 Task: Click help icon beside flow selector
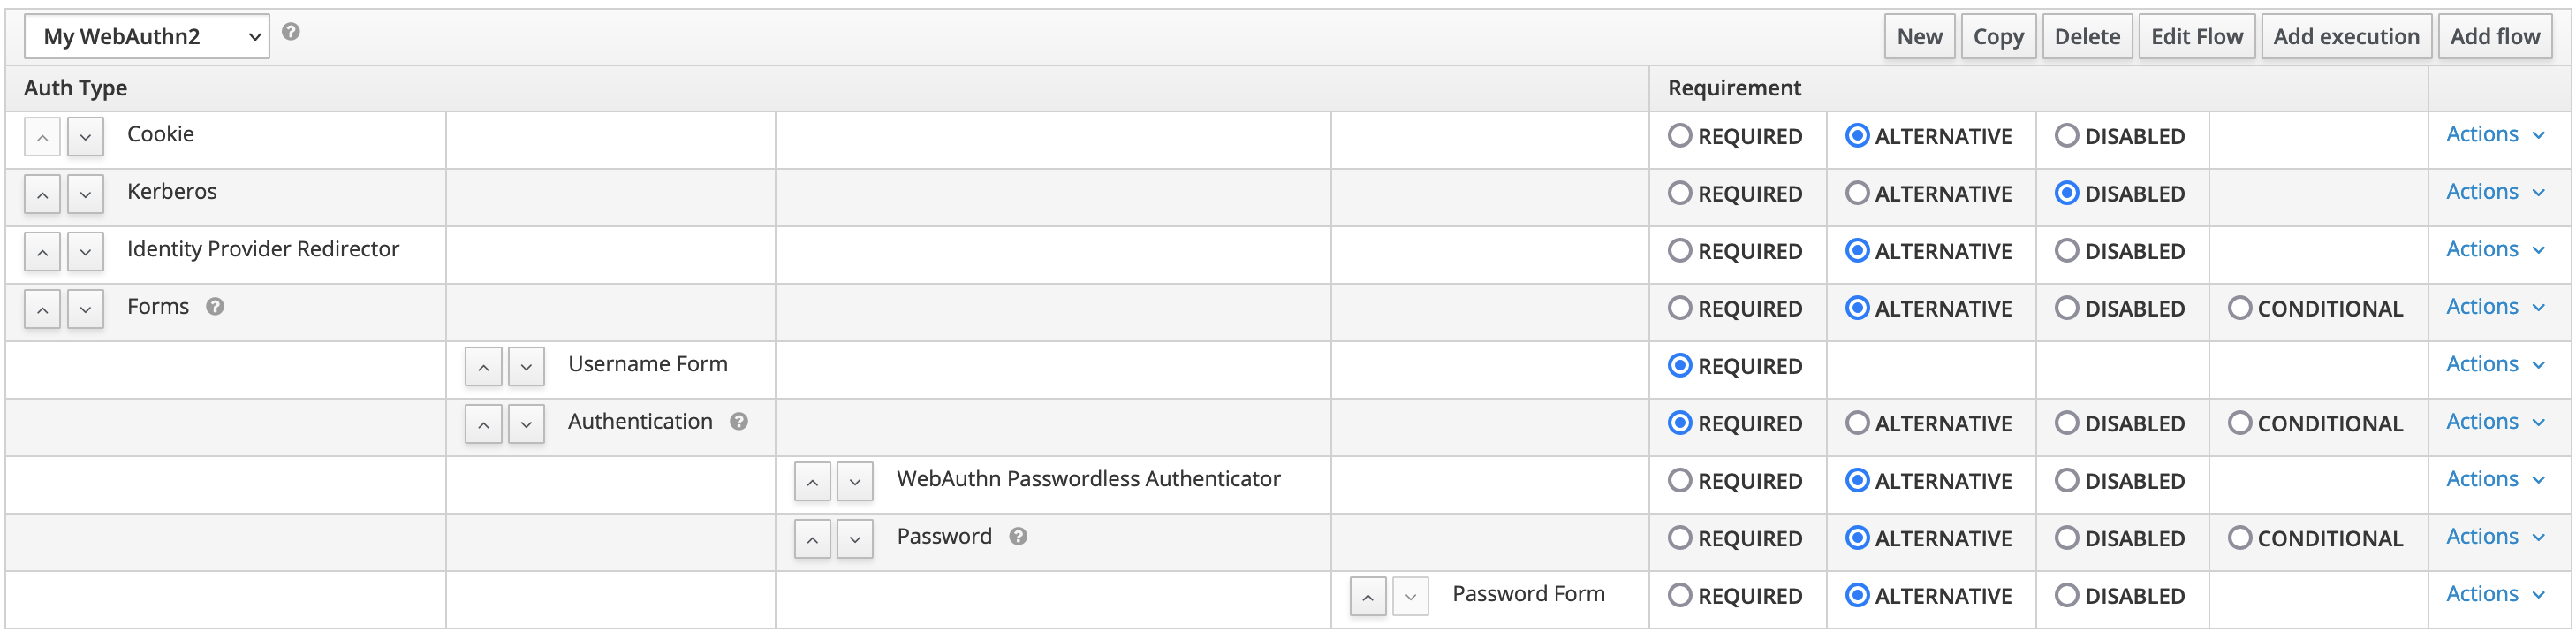click(291, 32)
